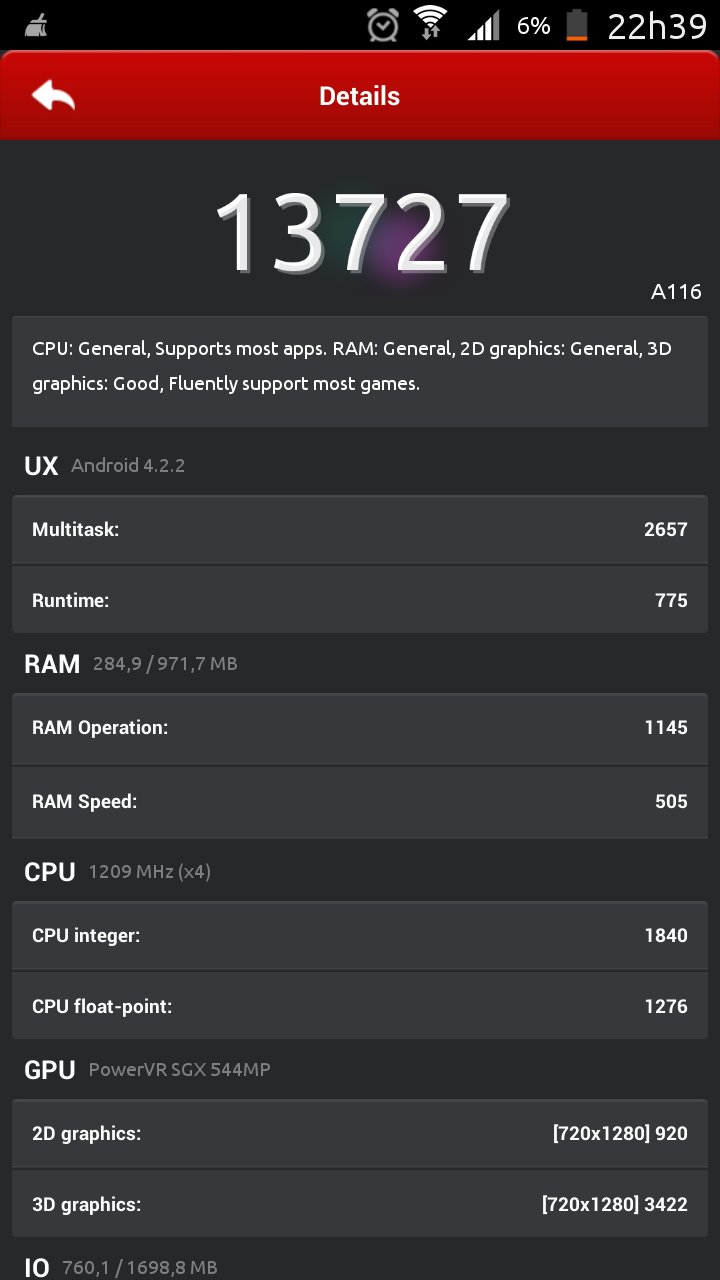Open the 3D graphics result row
Image resolution: width=720 pixels, height=1280 pixels.
click(x=360, y=1205)
